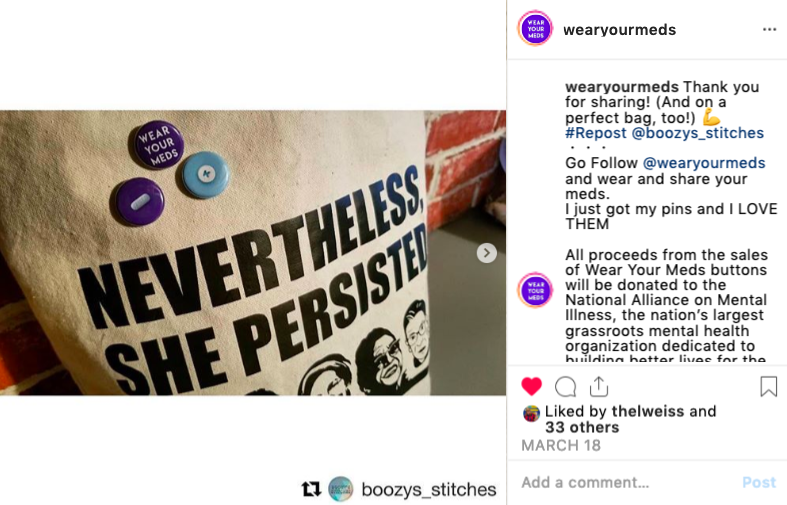Click the repost arrows icon on image
This screenshot has height=505, width=787.
[x=311, y=489]
